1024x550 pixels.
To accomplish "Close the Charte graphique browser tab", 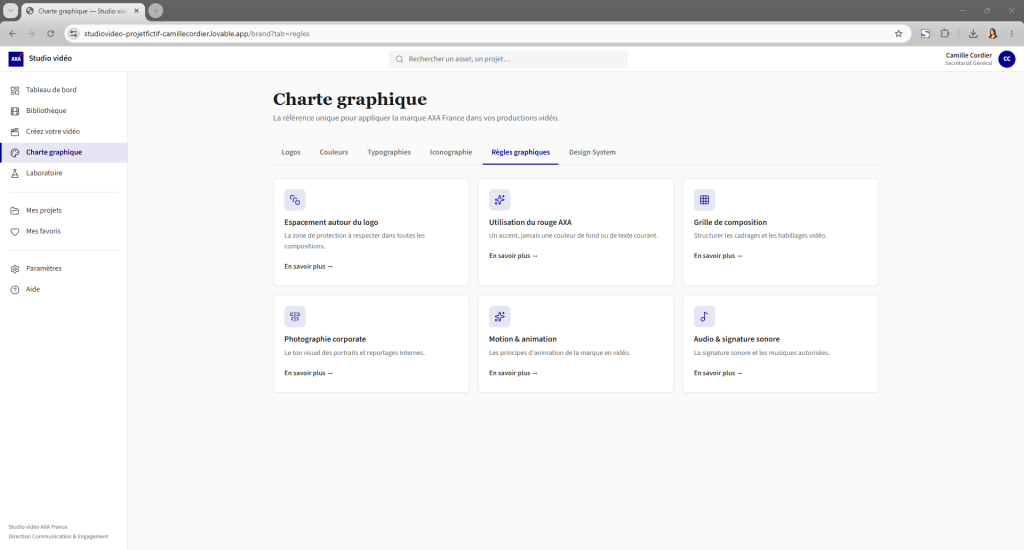I will click(136, 11).
